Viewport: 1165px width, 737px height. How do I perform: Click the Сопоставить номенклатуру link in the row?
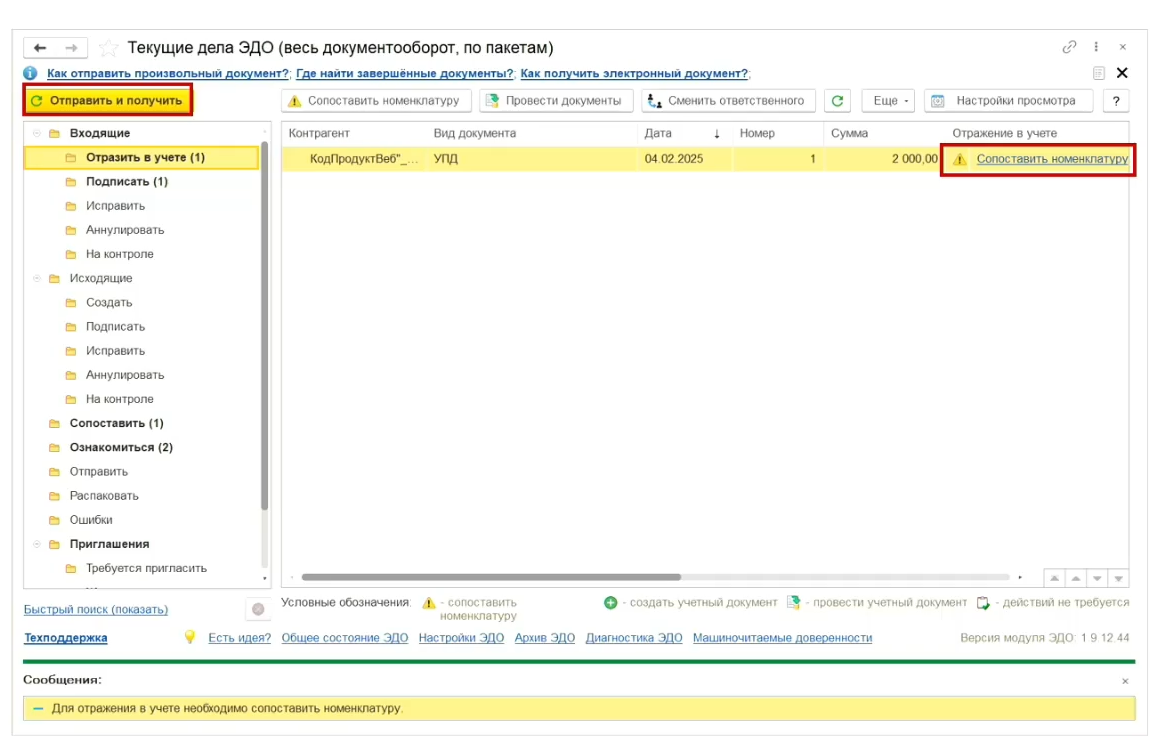pyautogui.click(x=1051, y=159)
